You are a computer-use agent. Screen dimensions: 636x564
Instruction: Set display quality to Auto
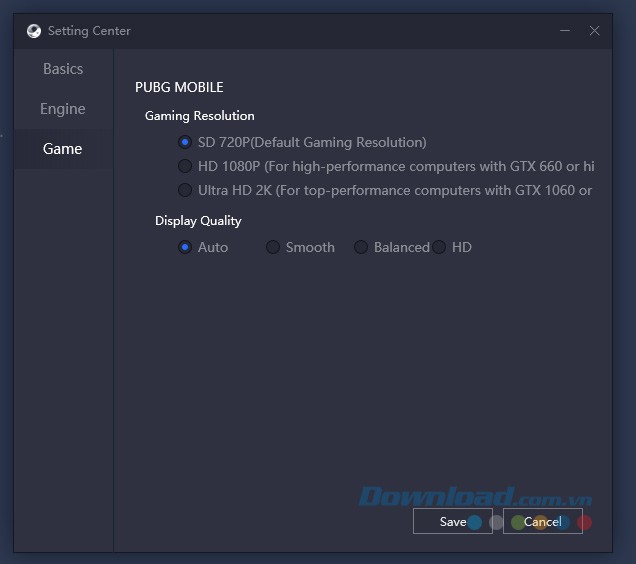185,247
